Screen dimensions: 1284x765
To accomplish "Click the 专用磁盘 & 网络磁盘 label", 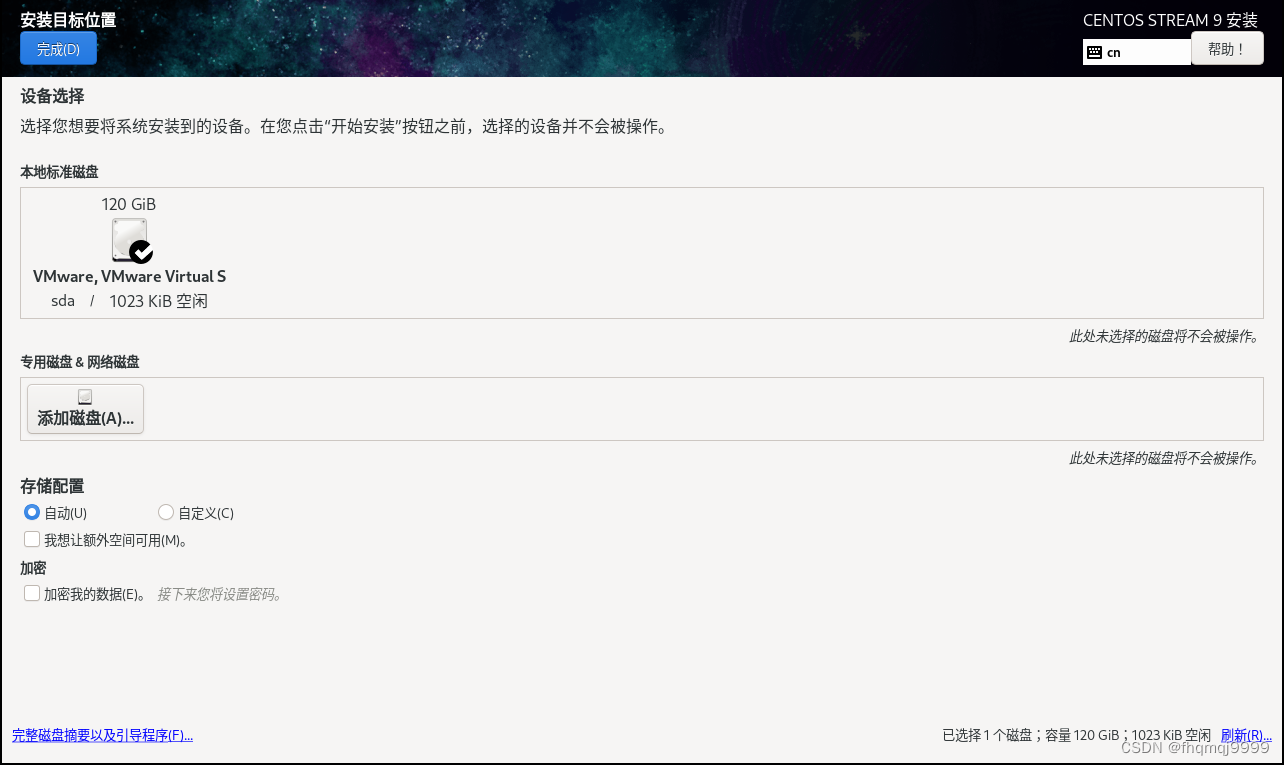I will 80,361.
